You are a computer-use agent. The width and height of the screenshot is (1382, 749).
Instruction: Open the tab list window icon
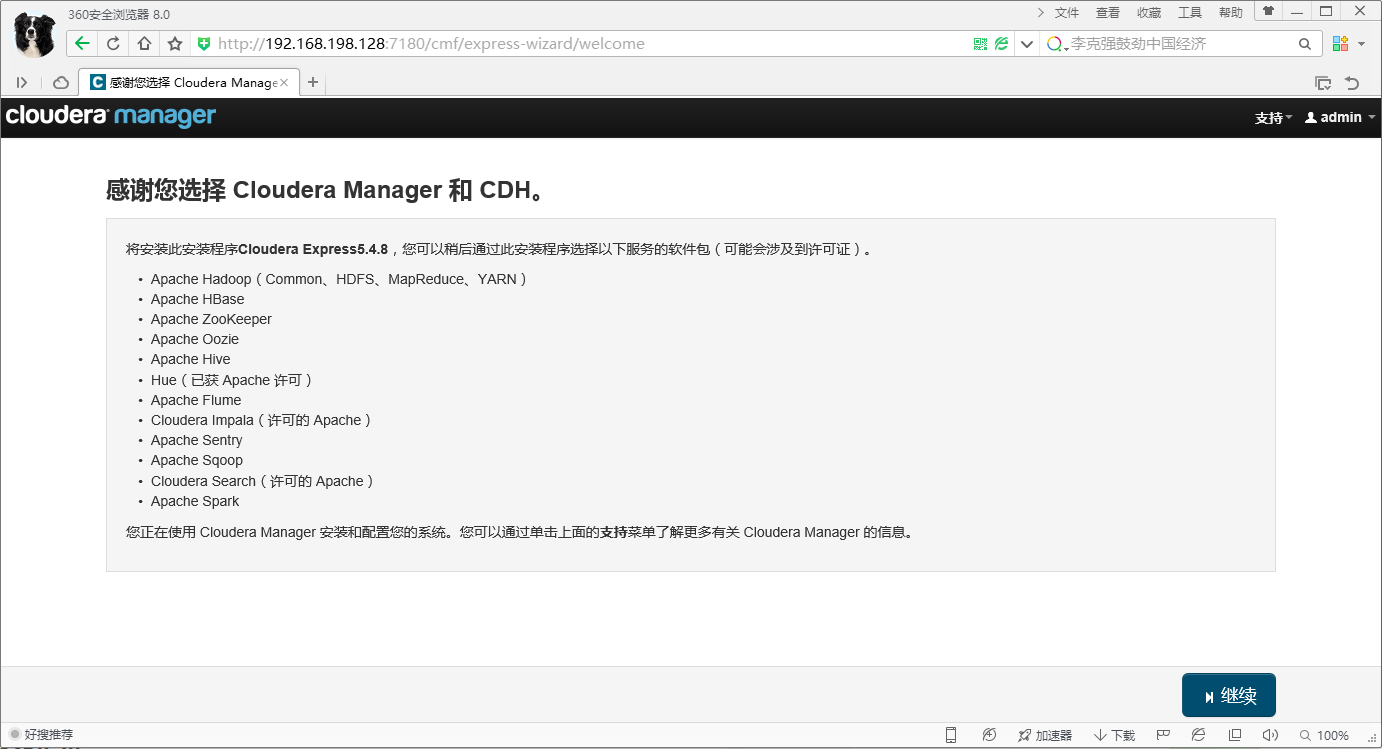click(1323, 83)
